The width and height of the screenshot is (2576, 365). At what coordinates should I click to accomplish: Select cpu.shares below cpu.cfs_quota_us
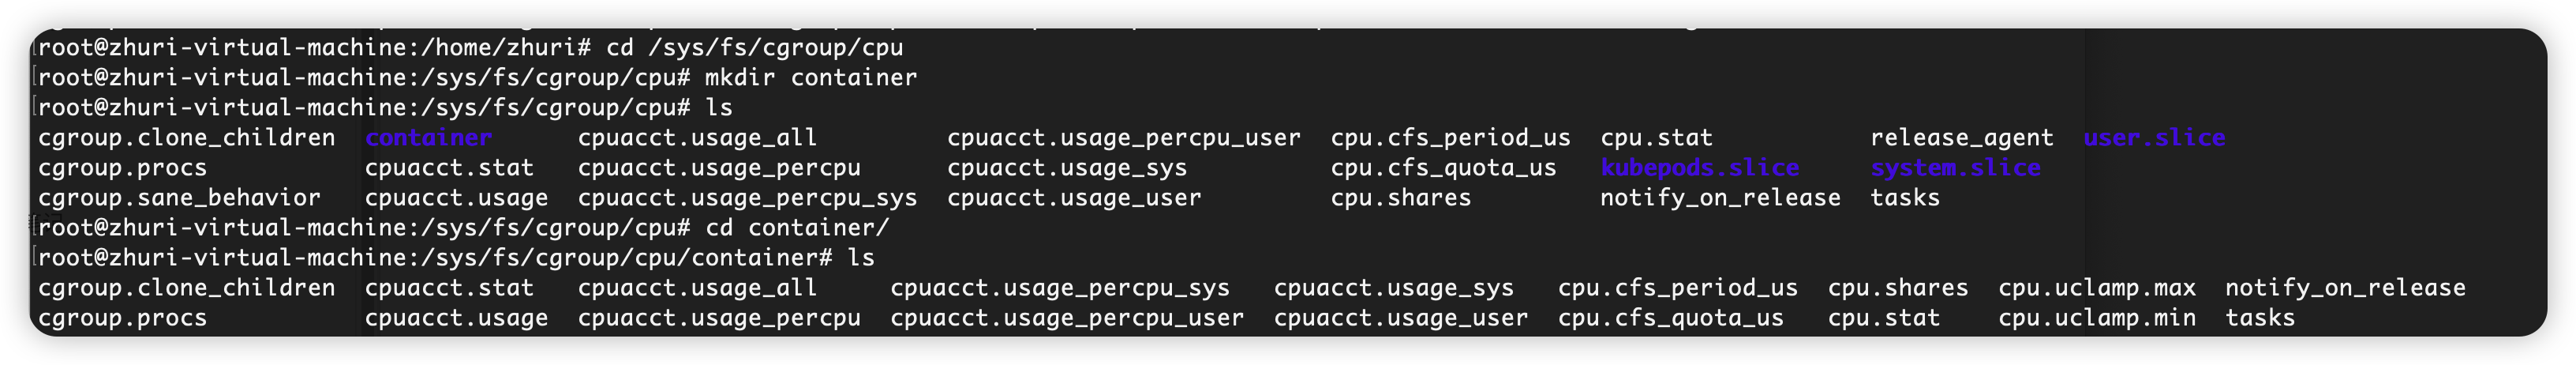[x=1400, y=198]
